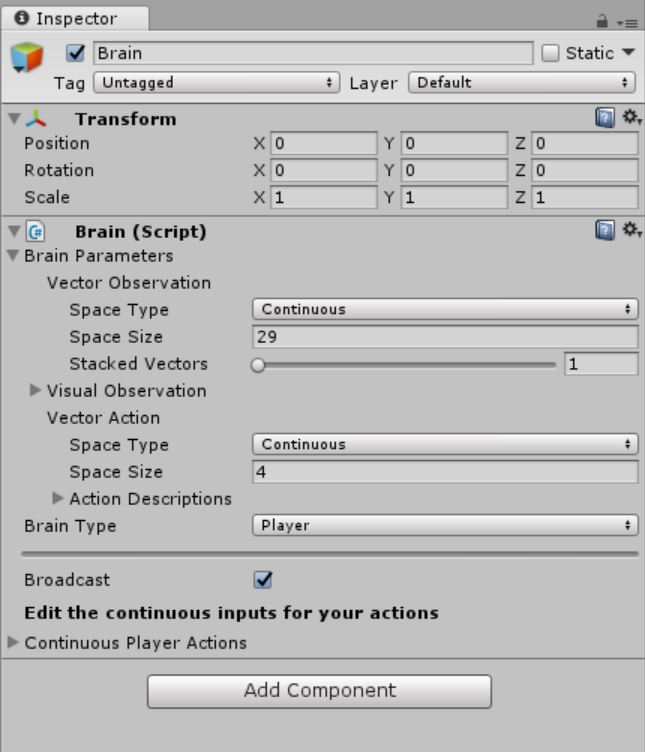This screenshot has height=752, width=645.
Task: Open Vector Action Space Type dropdown
Action: click(445, 444)
